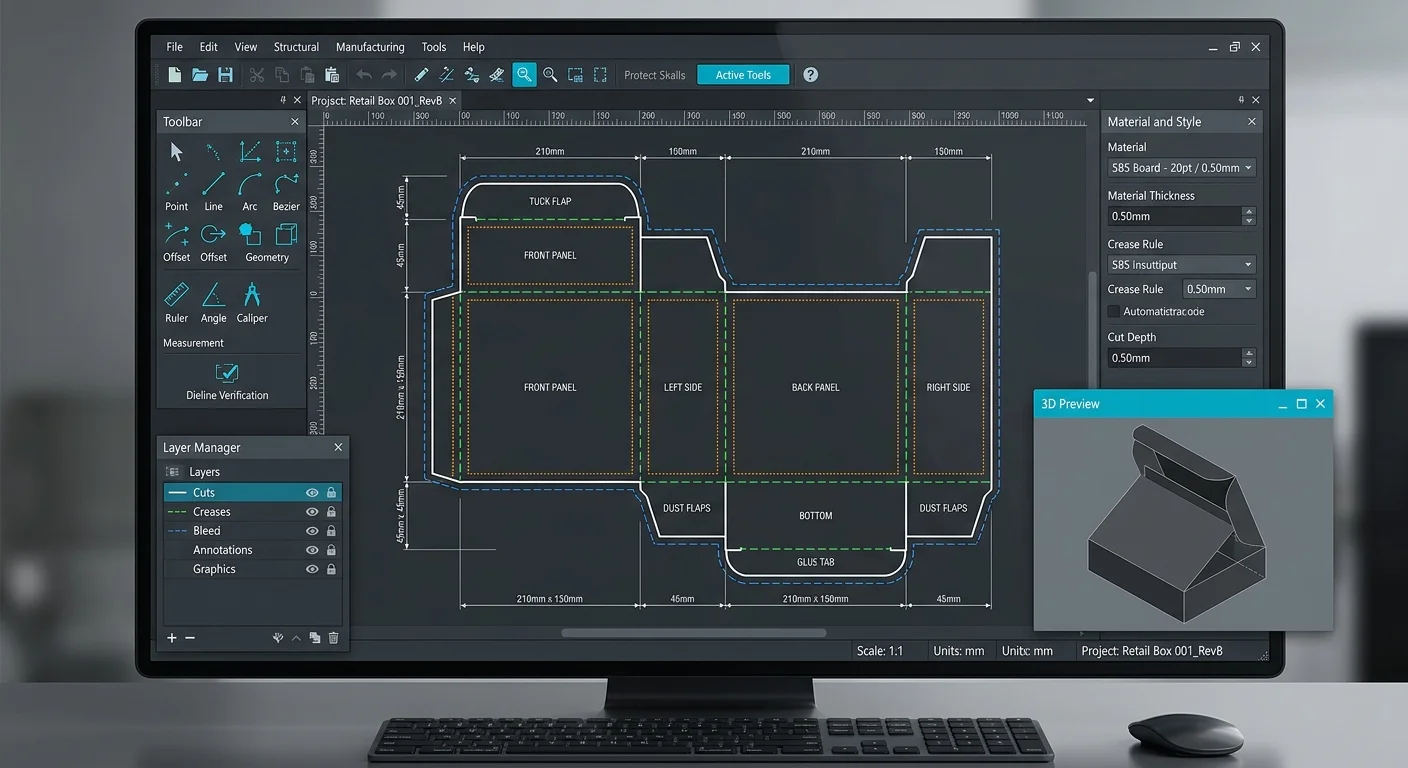
Task: Expand the Crease Rule SBS dropdown
Action: (1180, 264)
